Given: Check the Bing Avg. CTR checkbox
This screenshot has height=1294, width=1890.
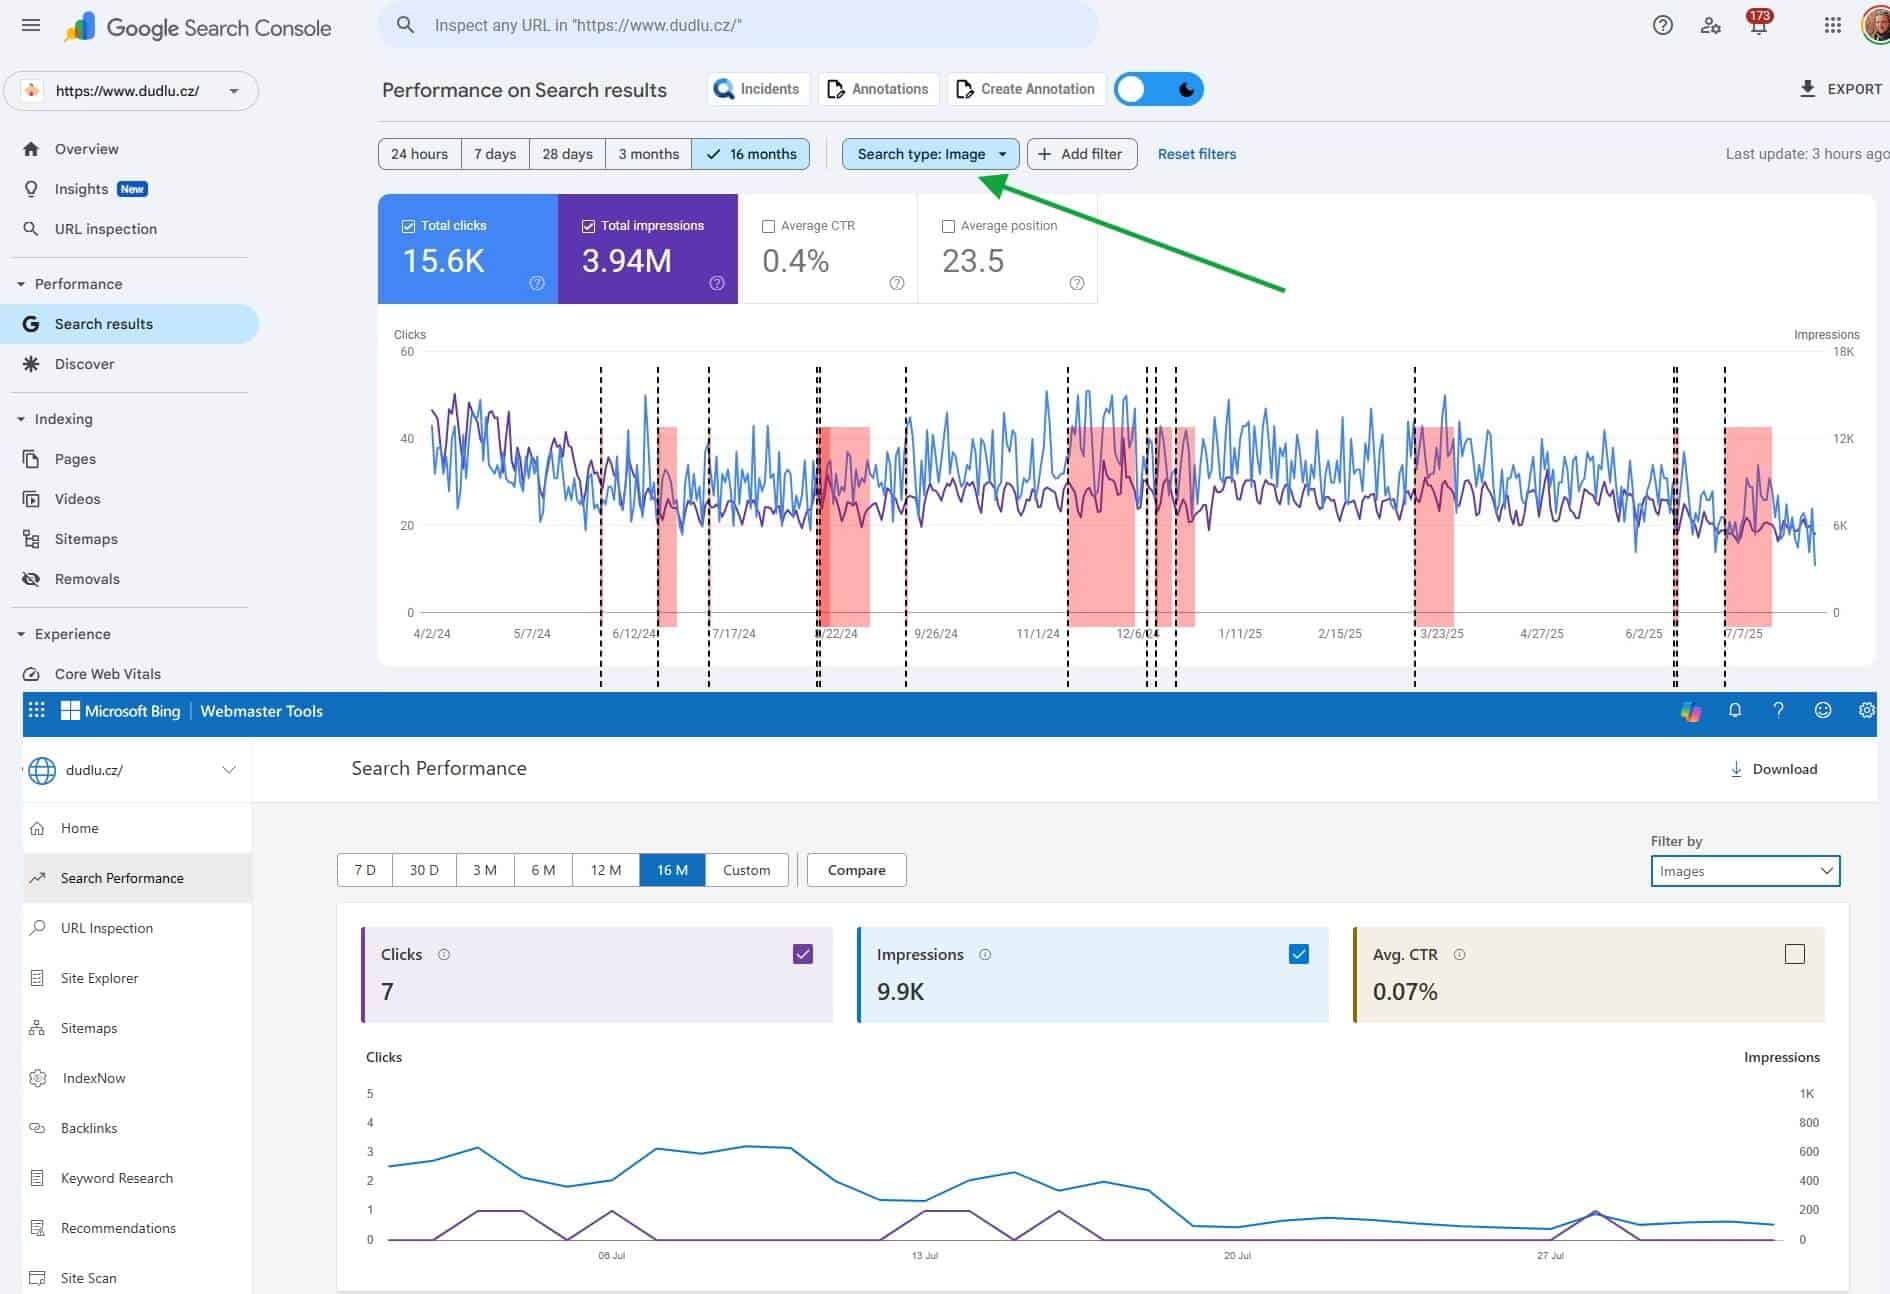Looking at the screenshot, I should 1795,954.
